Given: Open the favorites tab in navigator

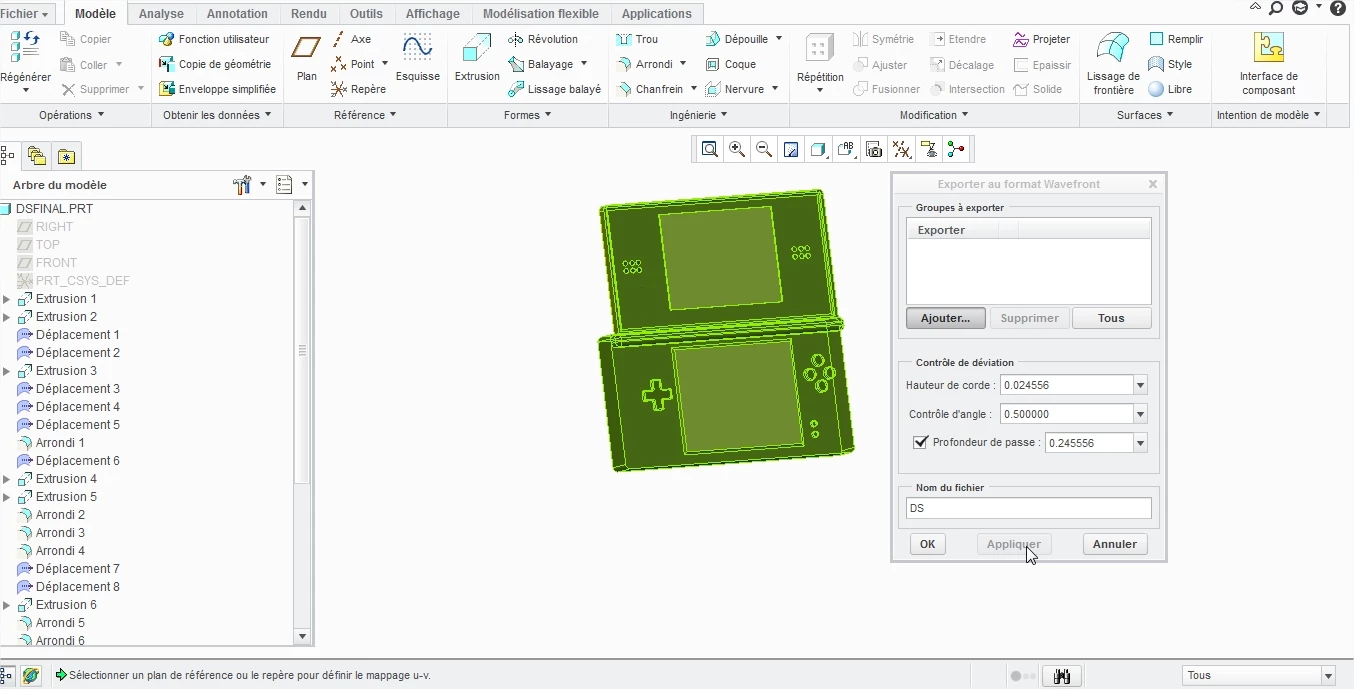Looking at the screenshot, I should (x=66, y=156).
